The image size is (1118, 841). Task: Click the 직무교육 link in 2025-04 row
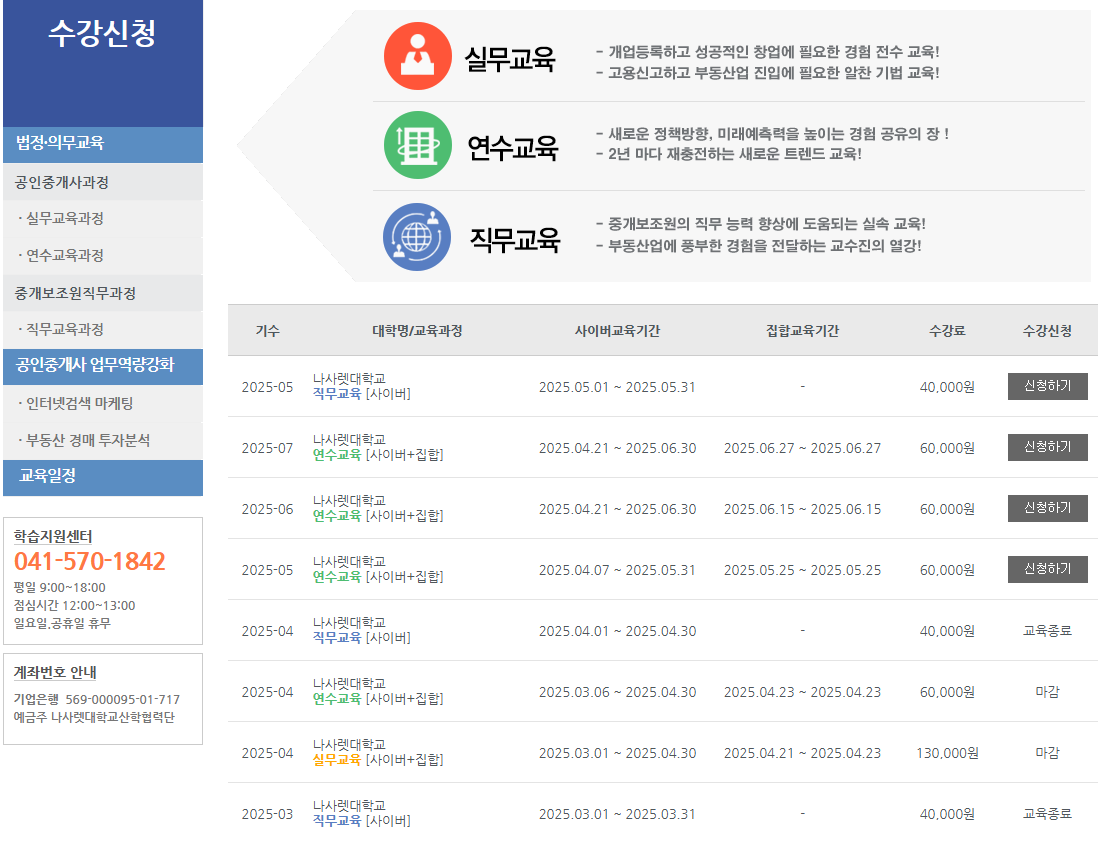(x=336, y=637)
